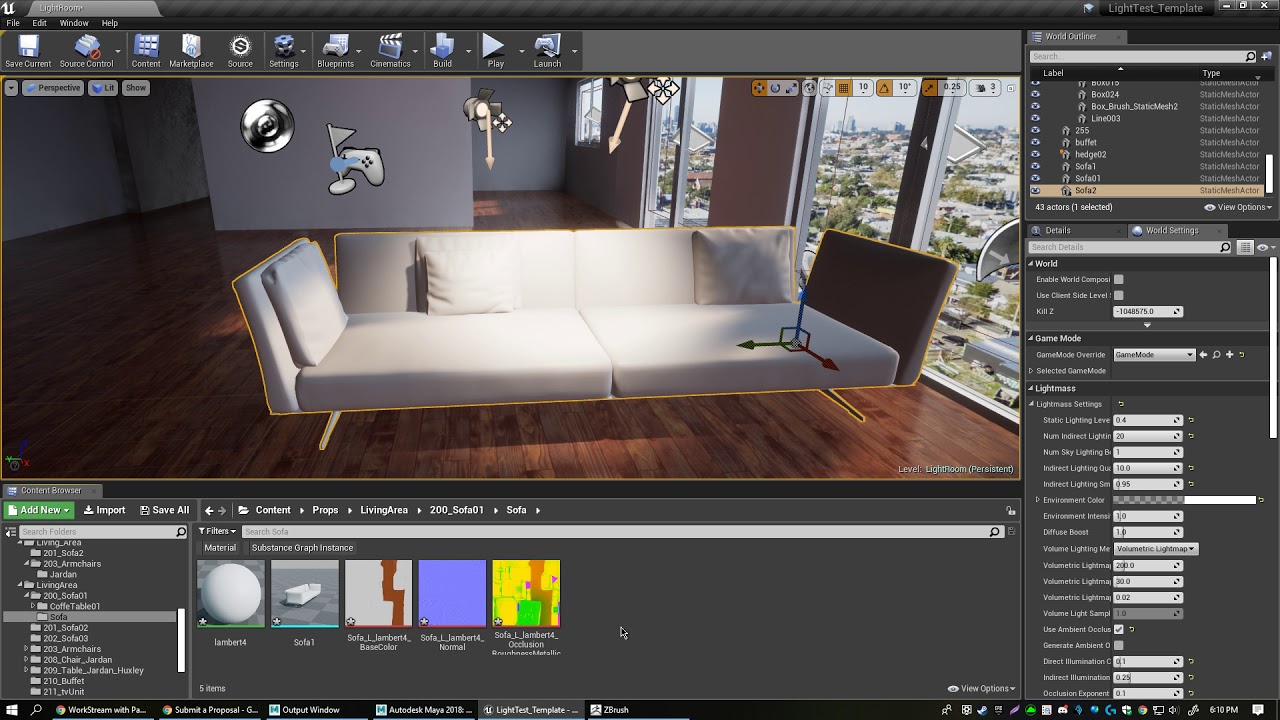Open the File menu

pos(13,23)
